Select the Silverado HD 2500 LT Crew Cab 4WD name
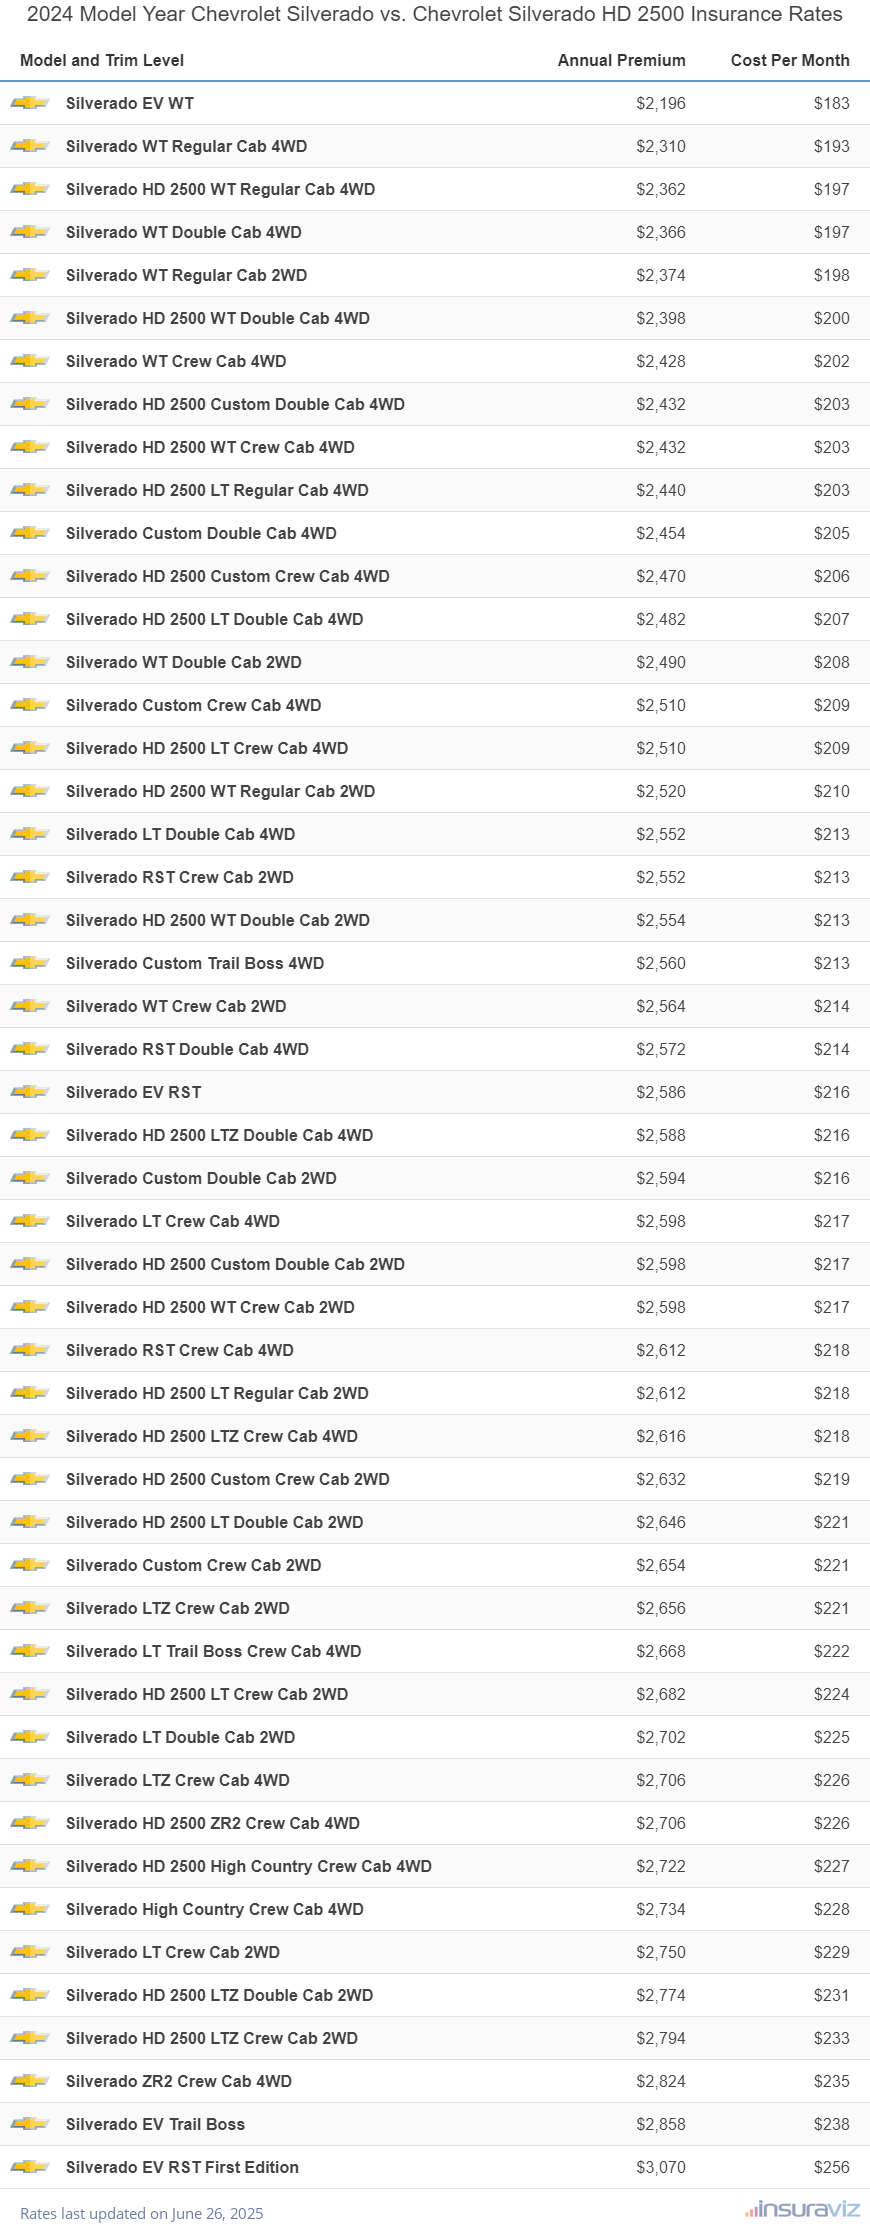This screenshot has width=870, height=2229. click(x=207, y=748)
